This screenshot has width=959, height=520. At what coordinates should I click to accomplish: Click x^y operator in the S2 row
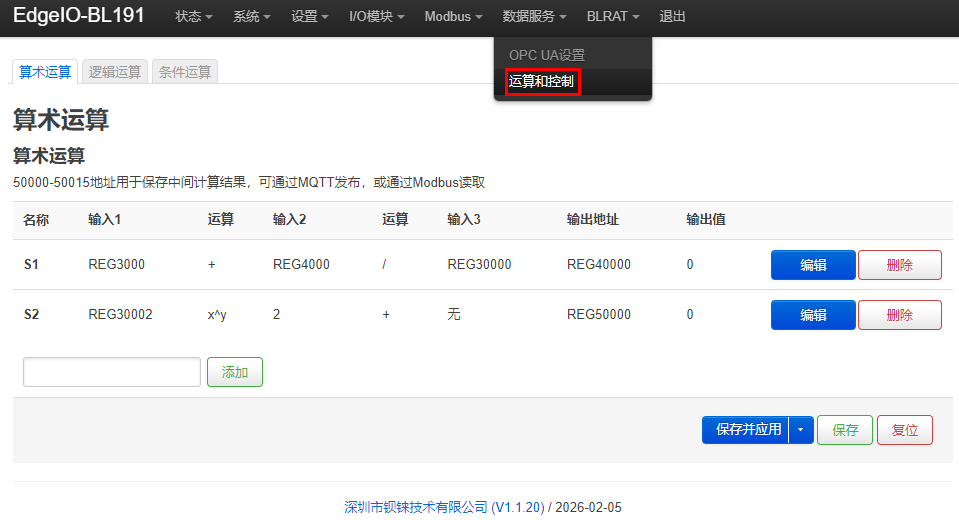217,314
